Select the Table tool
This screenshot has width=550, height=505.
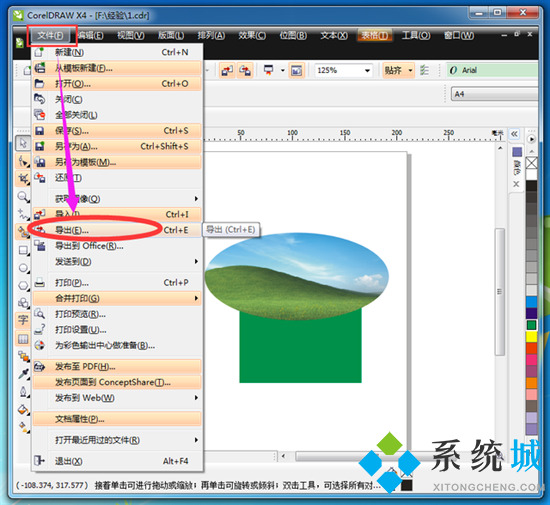(23, 339)
